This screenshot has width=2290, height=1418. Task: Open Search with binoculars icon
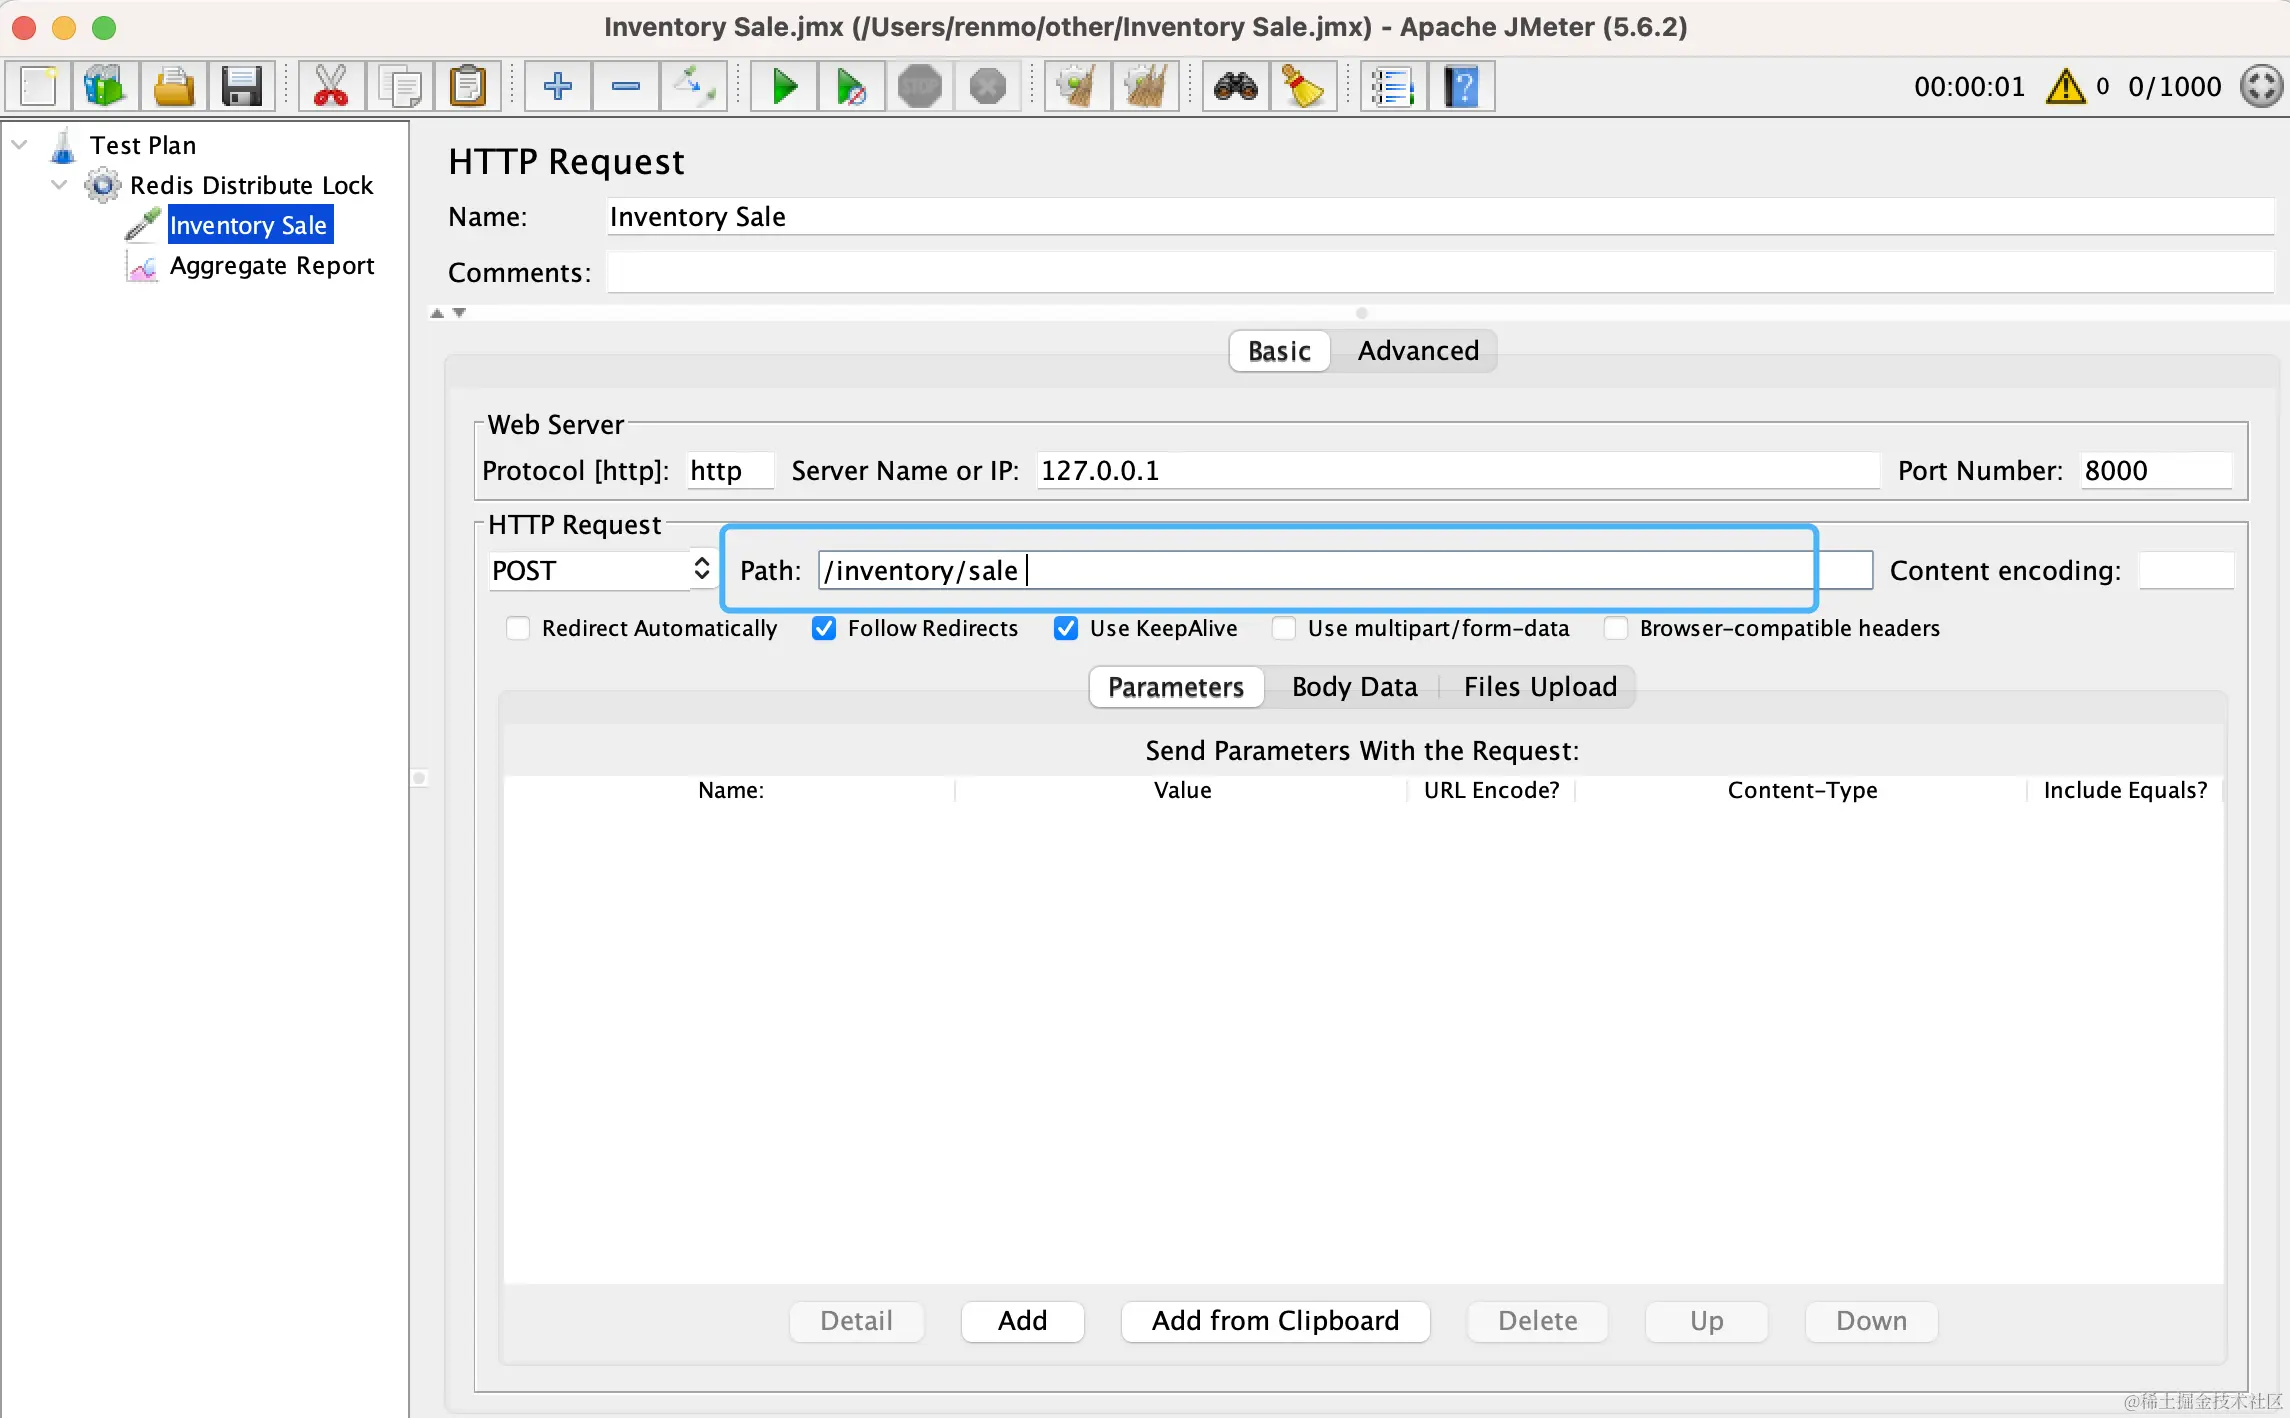(1236, 87)
